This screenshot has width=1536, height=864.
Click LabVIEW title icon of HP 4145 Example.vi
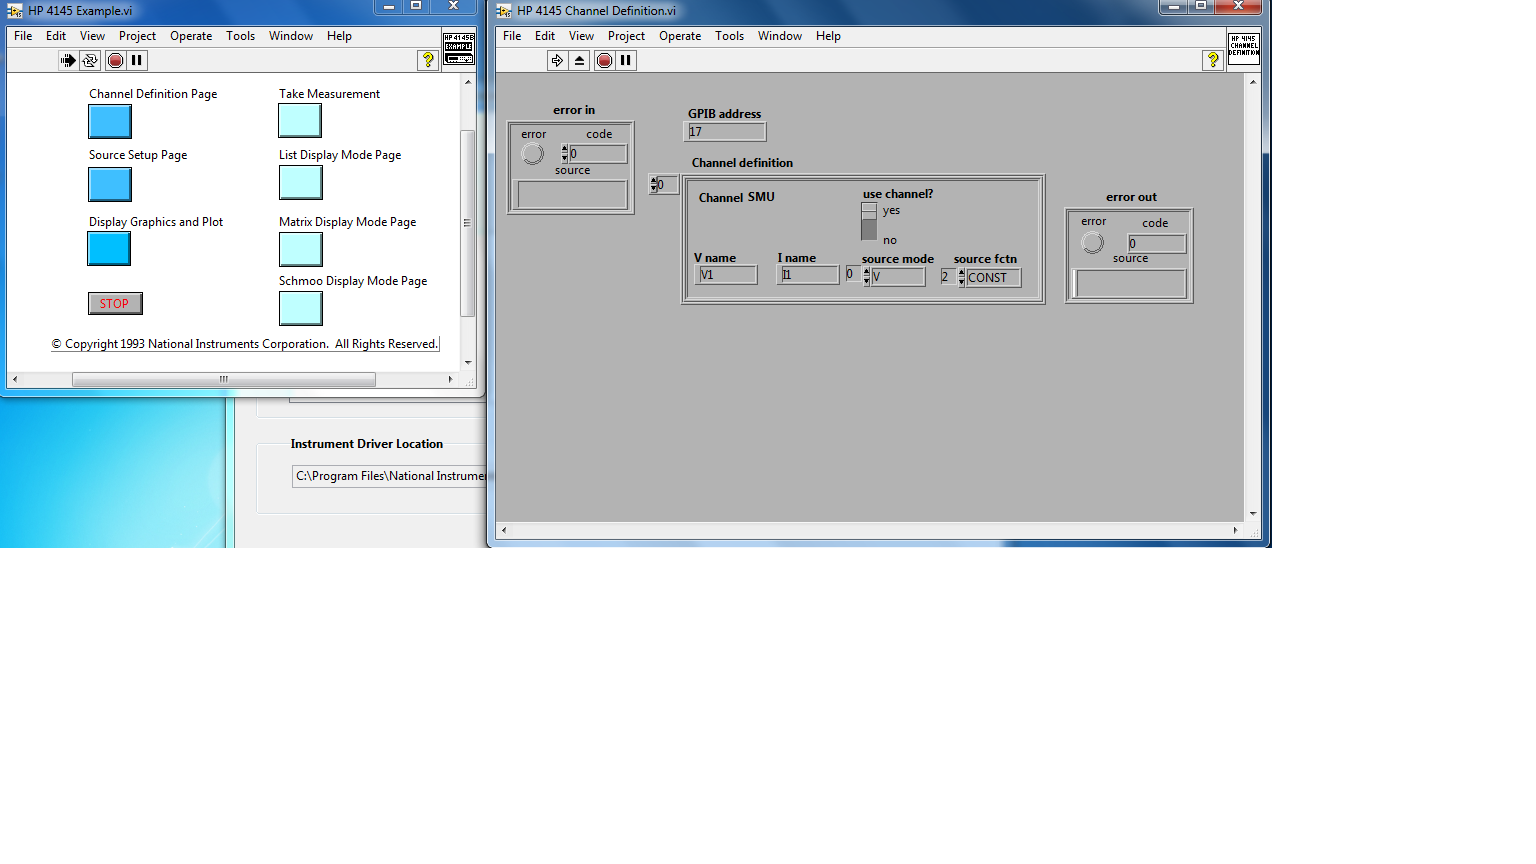pyautogui.click(x=15, y=11)
